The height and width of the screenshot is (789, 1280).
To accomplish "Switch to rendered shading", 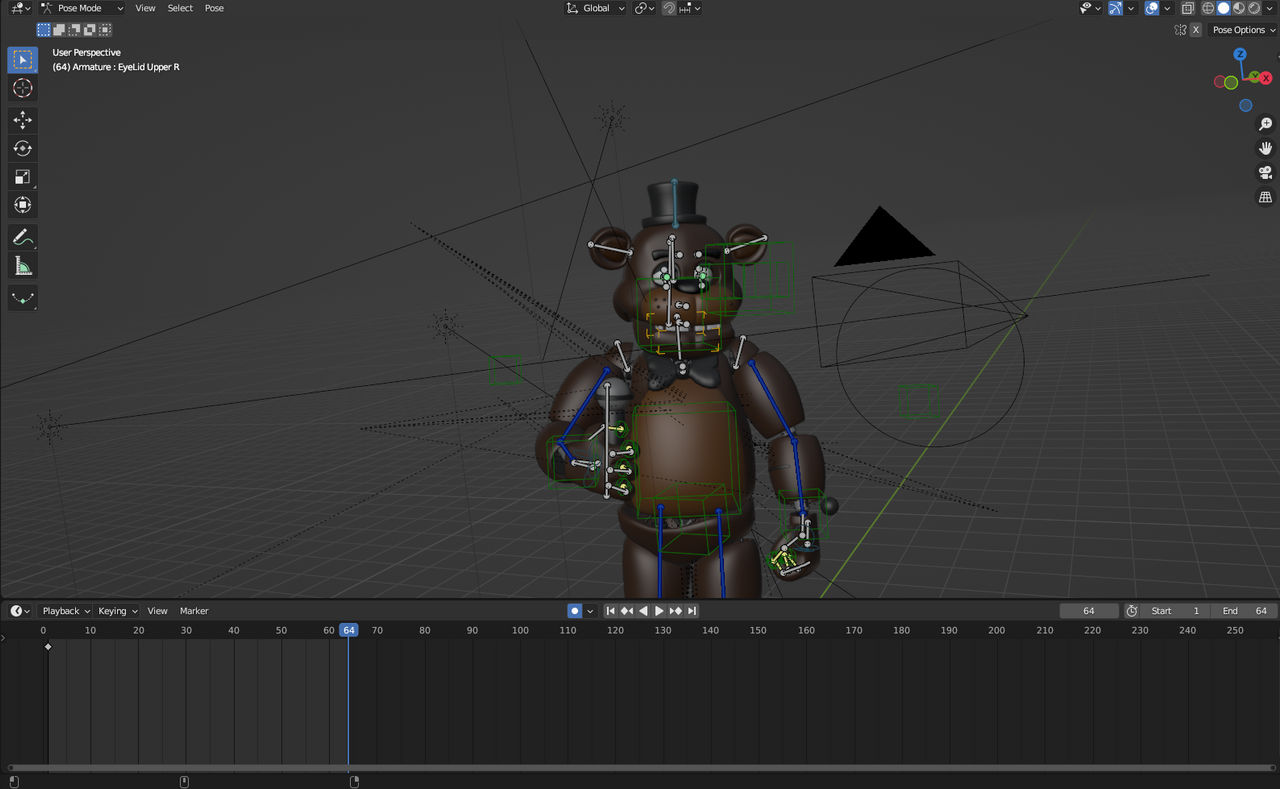I will (x=1254, y=8).
